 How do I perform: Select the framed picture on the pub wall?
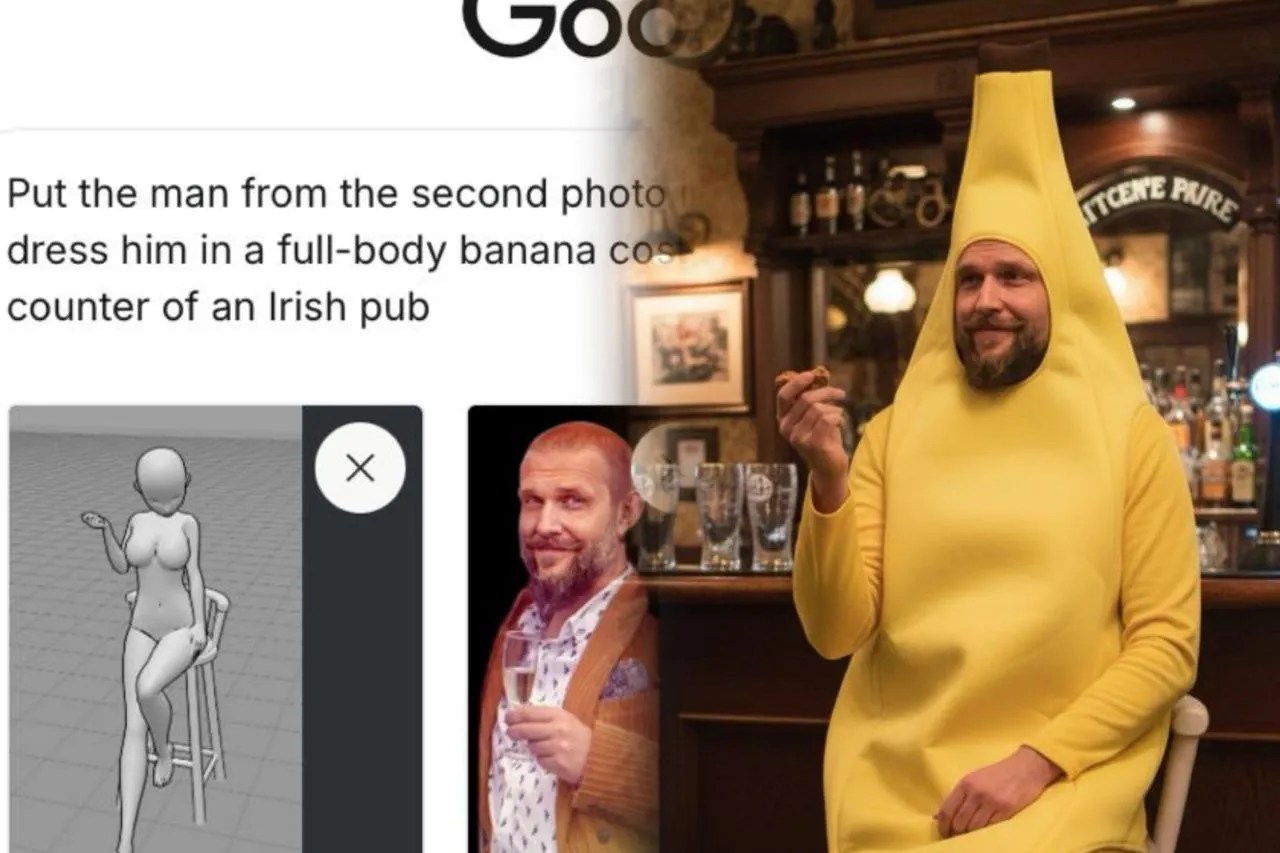pyautogui.click(x=689, y=345)
